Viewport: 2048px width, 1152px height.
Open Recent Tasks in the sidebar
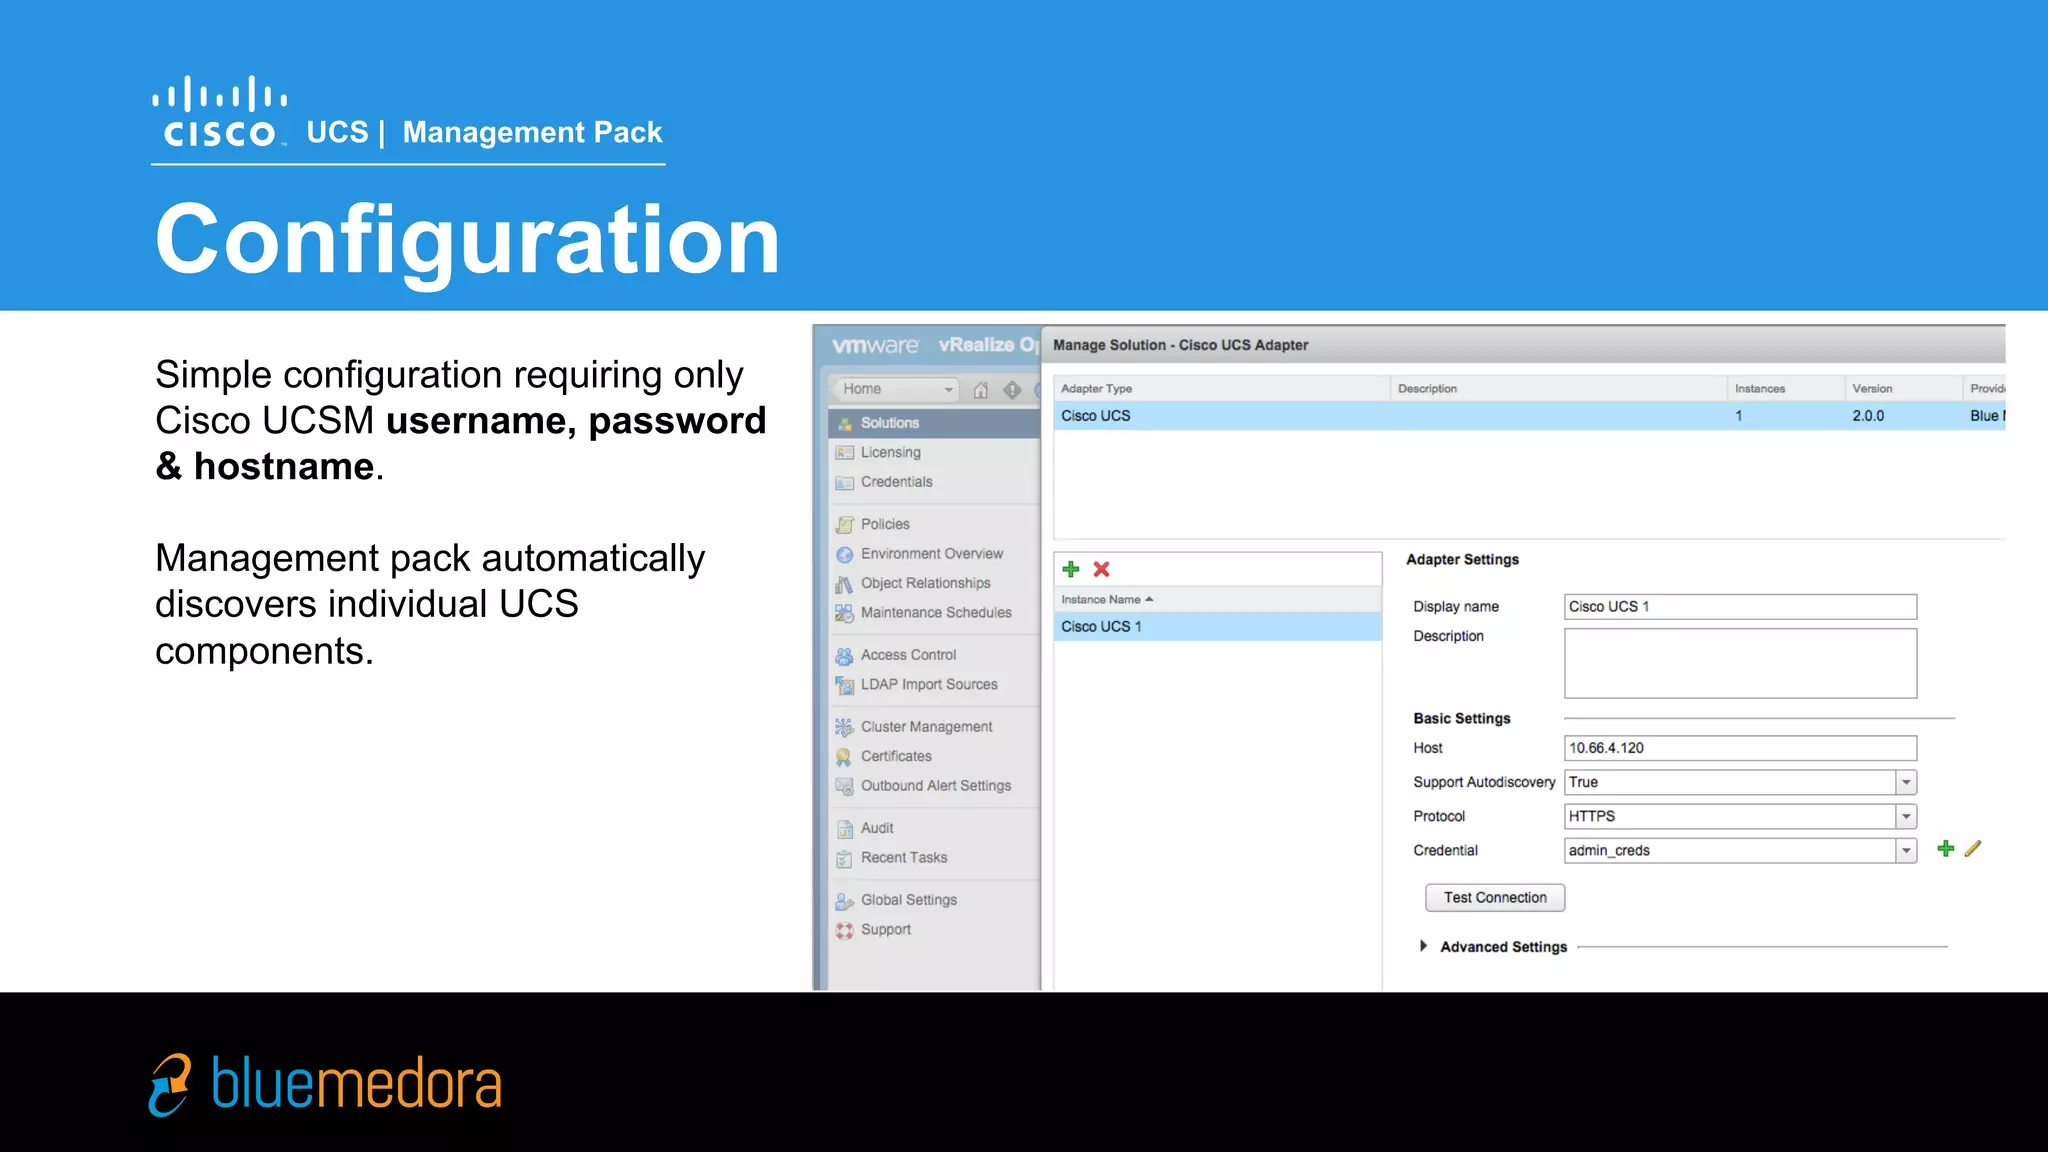(904, 858)
